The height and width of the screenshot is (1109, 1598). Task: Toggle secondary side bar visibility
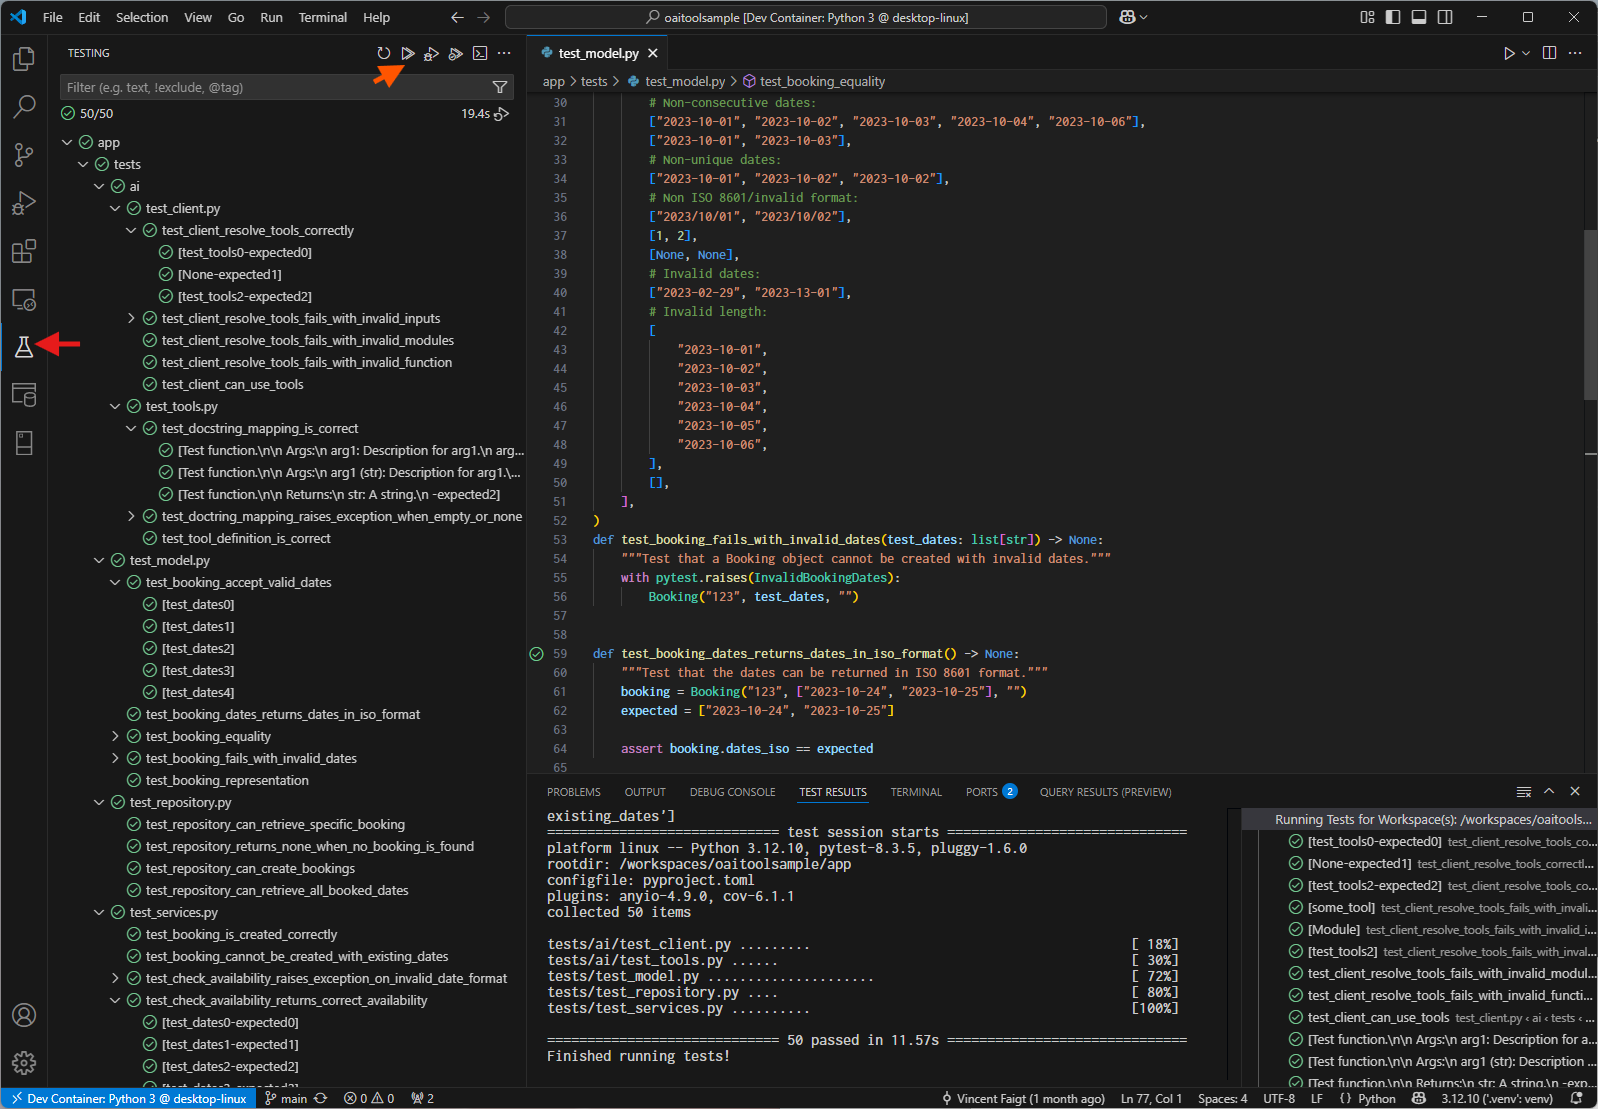[1445, 17]
